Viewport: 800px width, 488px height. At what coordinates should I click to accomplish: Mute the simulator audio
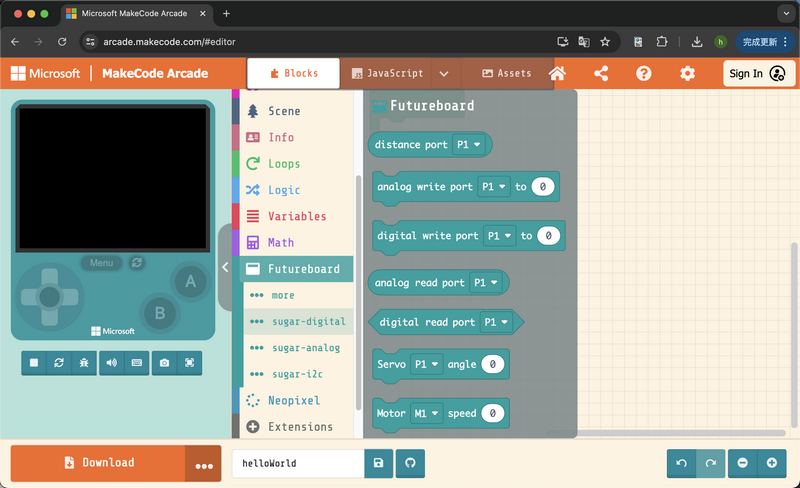coord(111,363)
